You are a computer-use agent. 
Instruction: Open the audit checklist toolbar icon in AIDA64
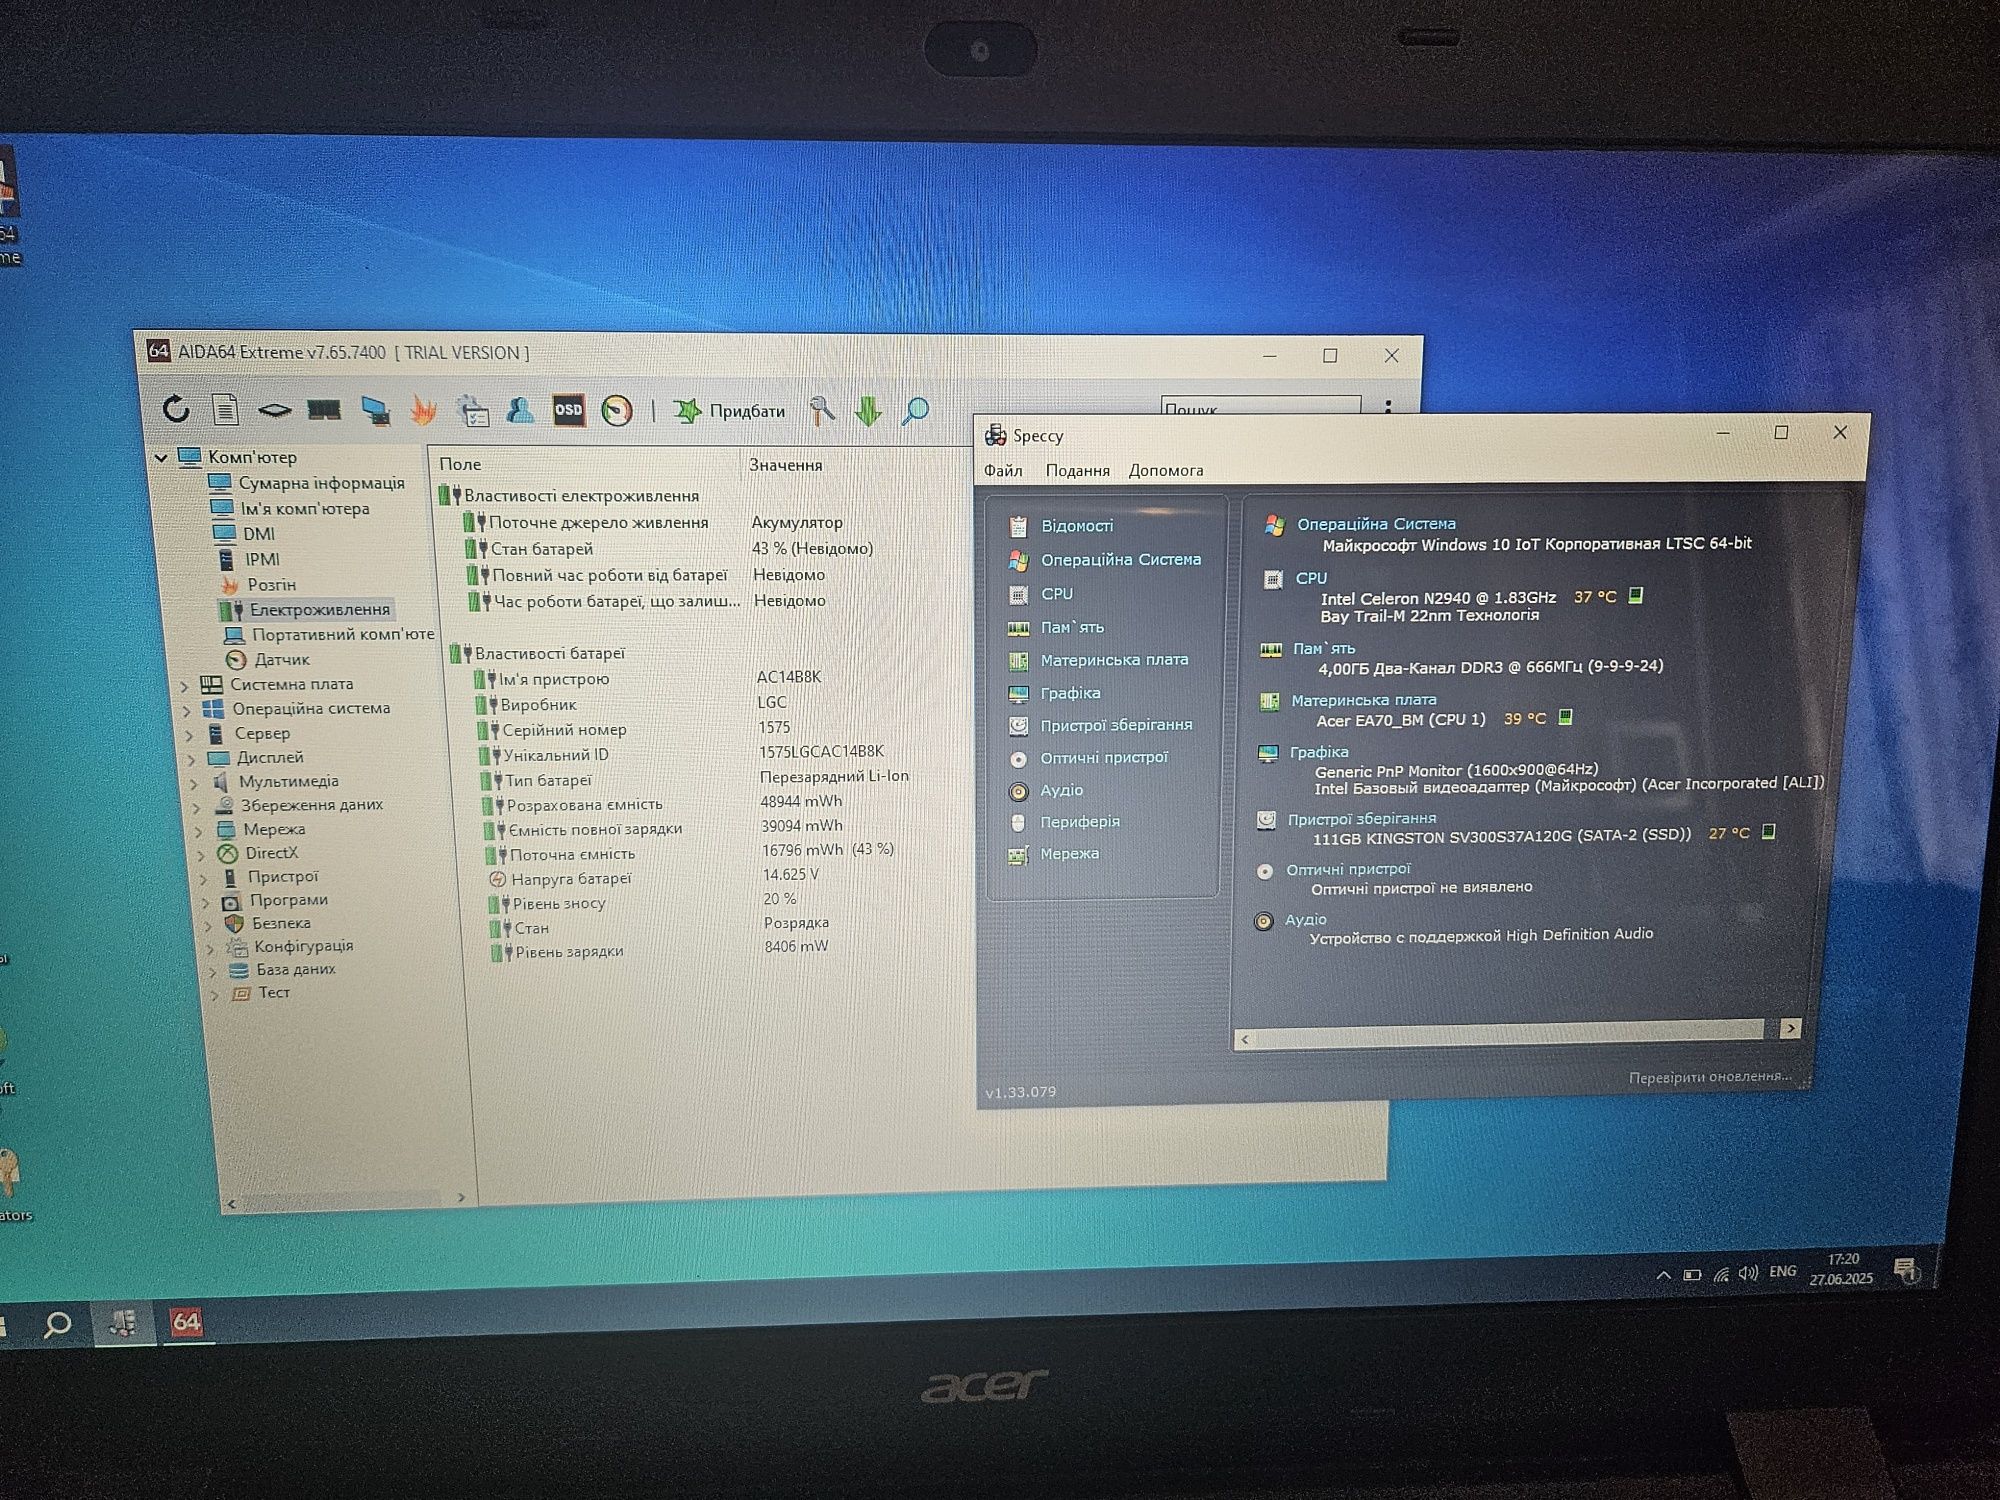[x=472, y=410]
